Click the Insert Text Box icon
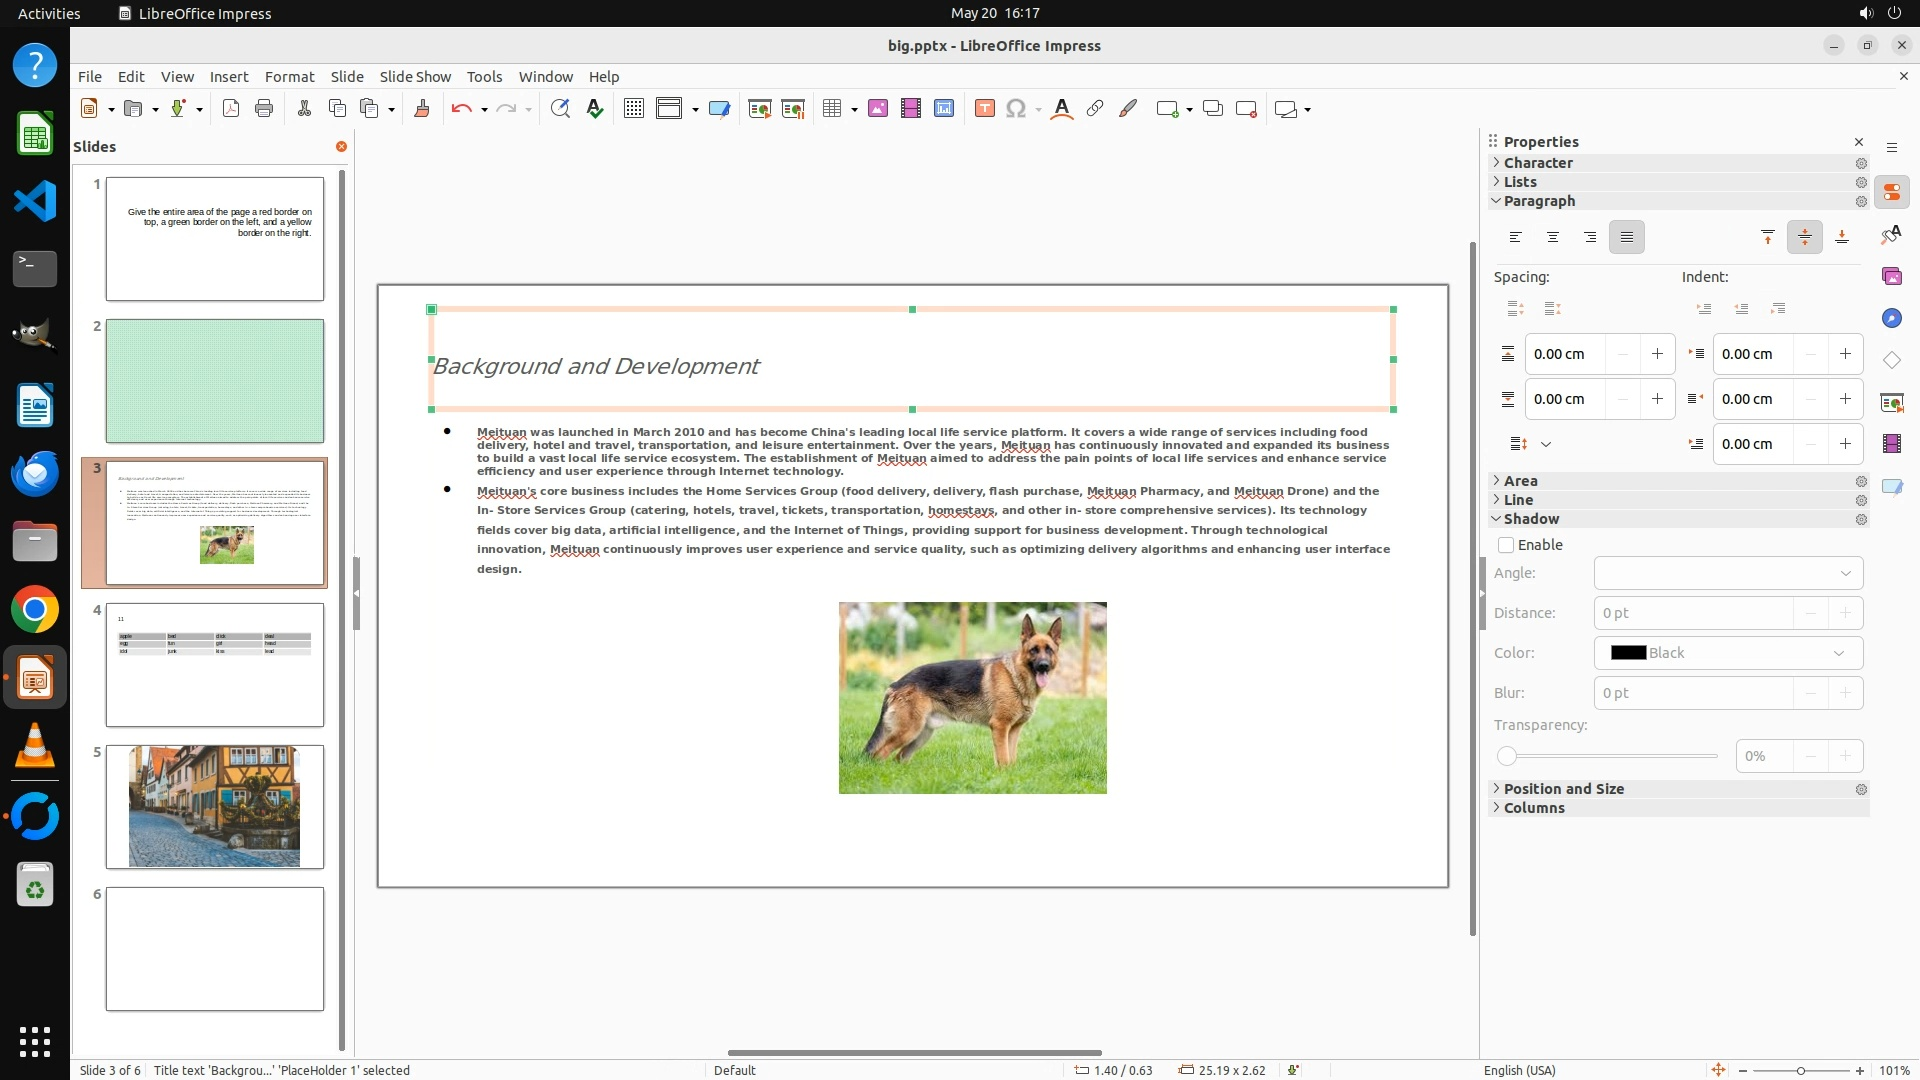Screen dimensions: 1920x1080 coord(984,109)
